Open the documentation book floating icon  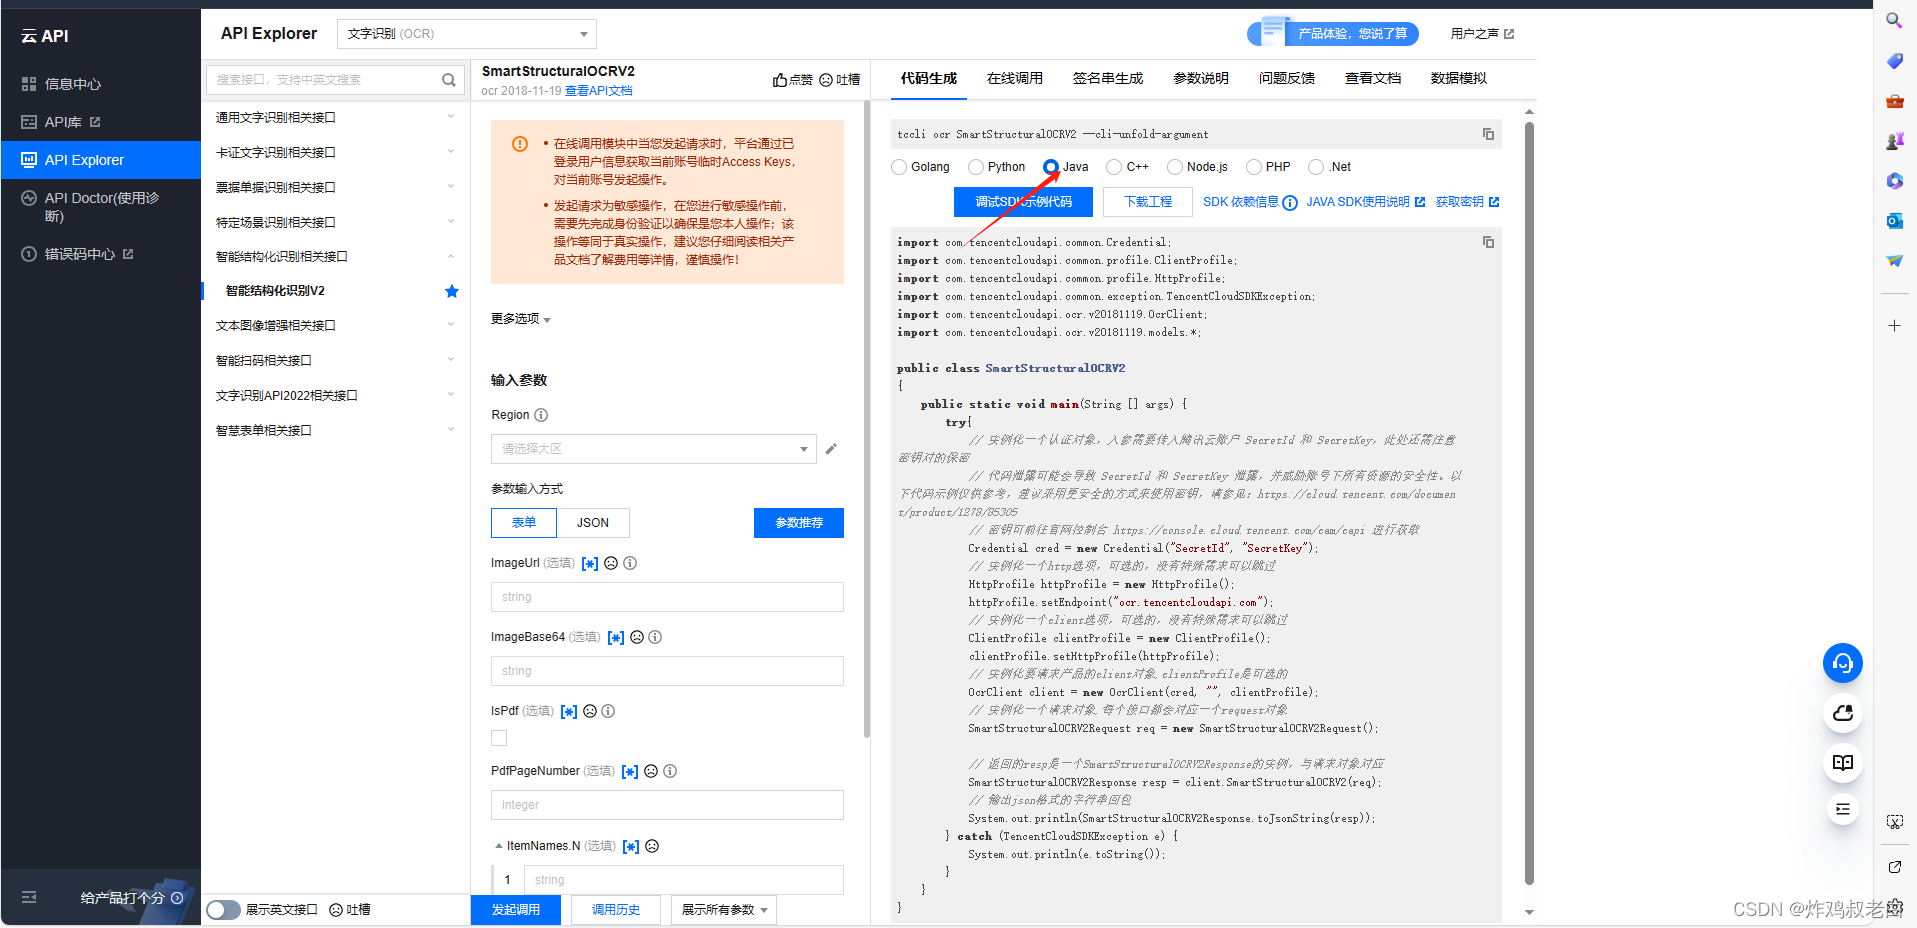[x=1842, y=762]
